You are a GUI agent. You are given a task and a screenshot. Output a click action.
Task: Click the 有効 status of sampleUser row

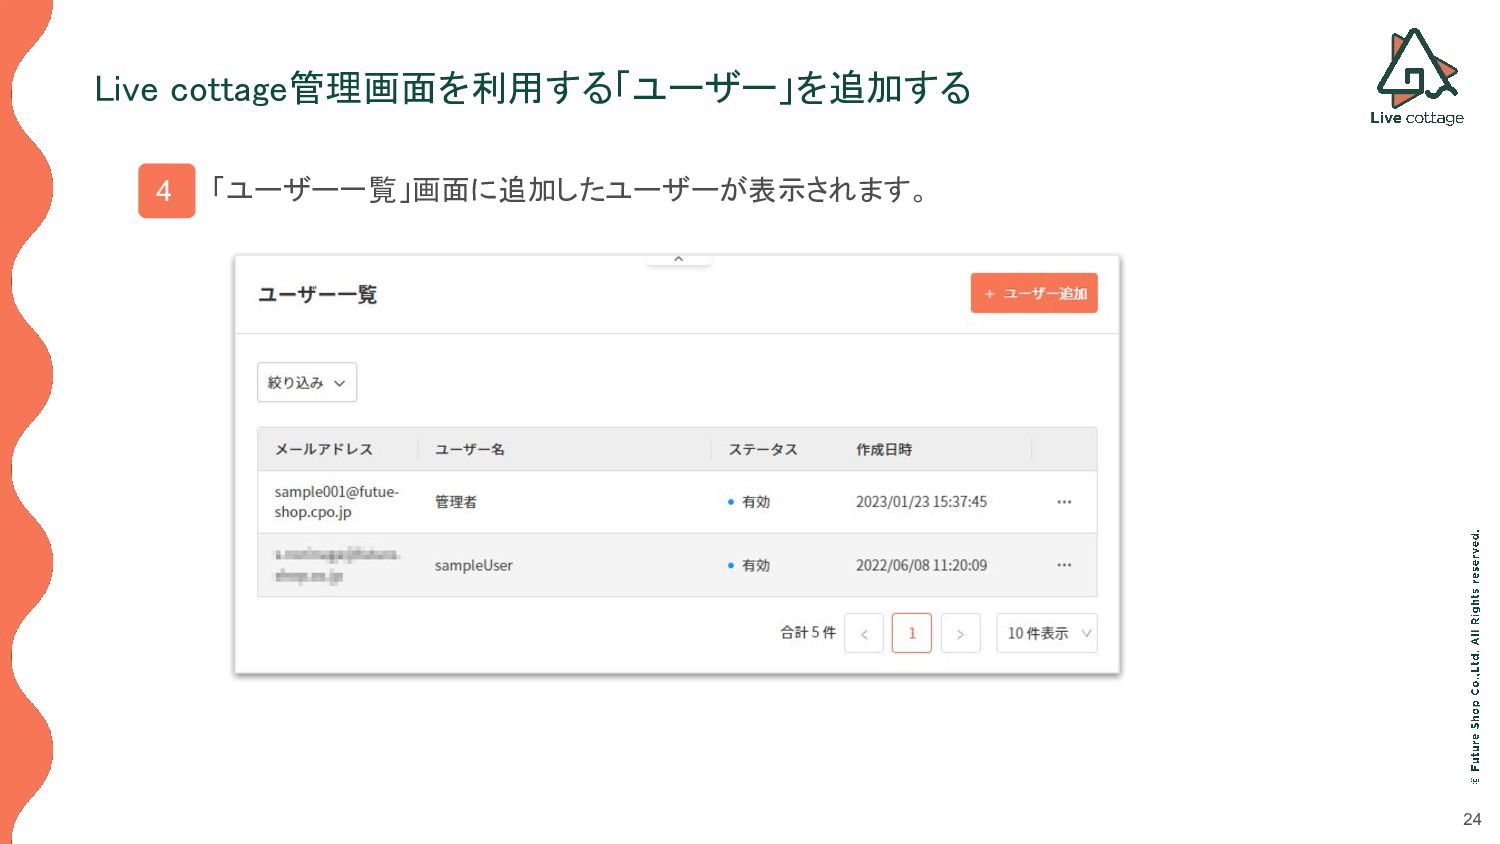point(755,565)
